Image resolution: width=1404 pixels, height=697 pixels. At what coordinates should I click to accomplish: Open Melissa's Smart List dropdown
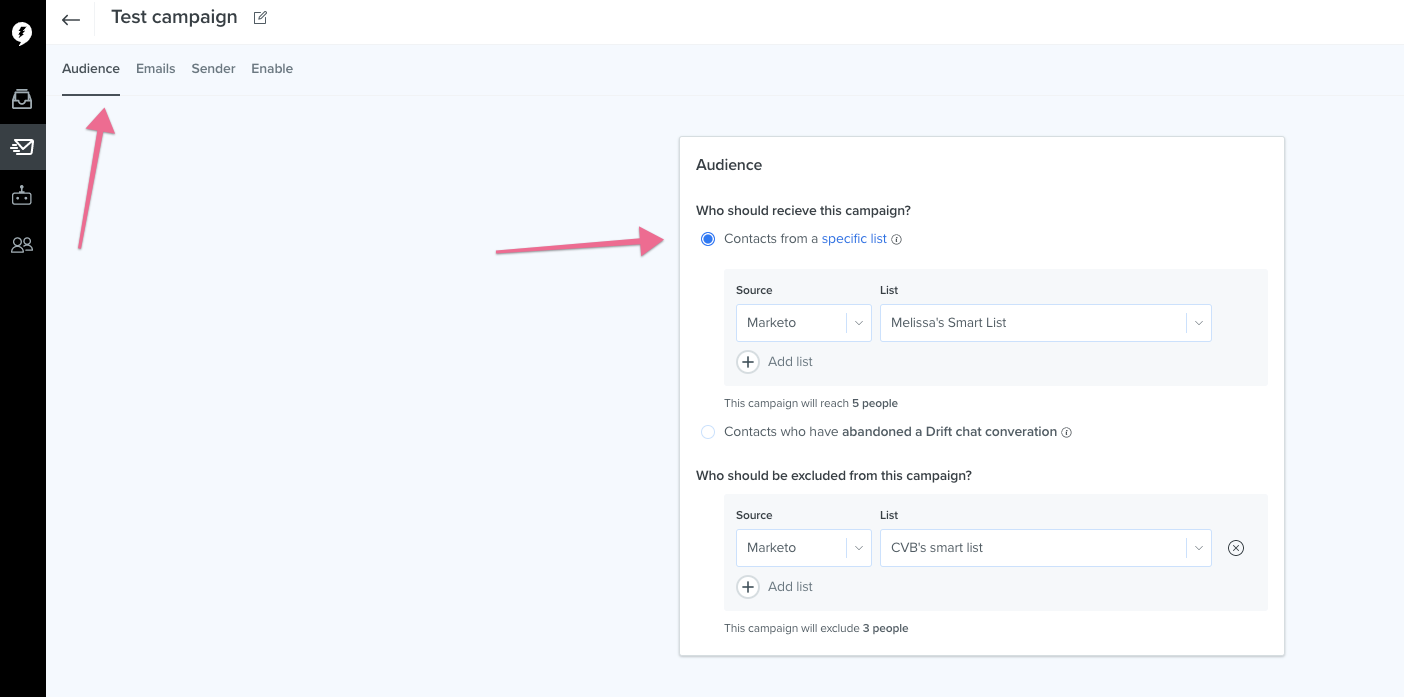click(x=1046, y=323)
